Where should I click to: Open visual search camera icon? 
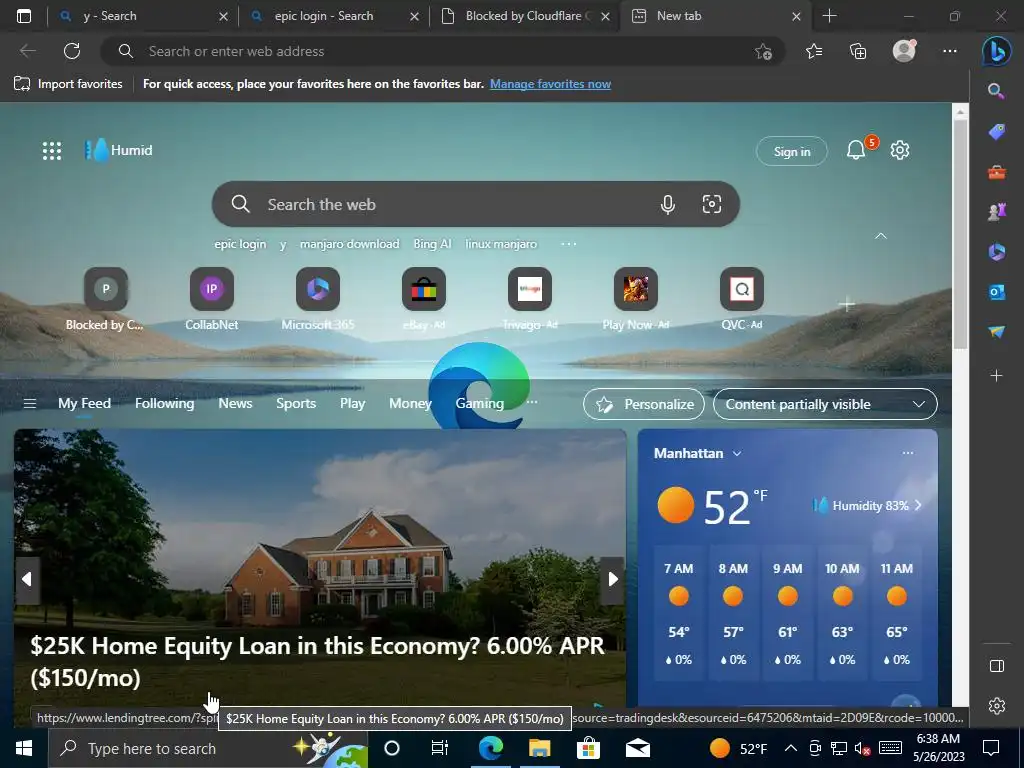click(x=712, y=204)
